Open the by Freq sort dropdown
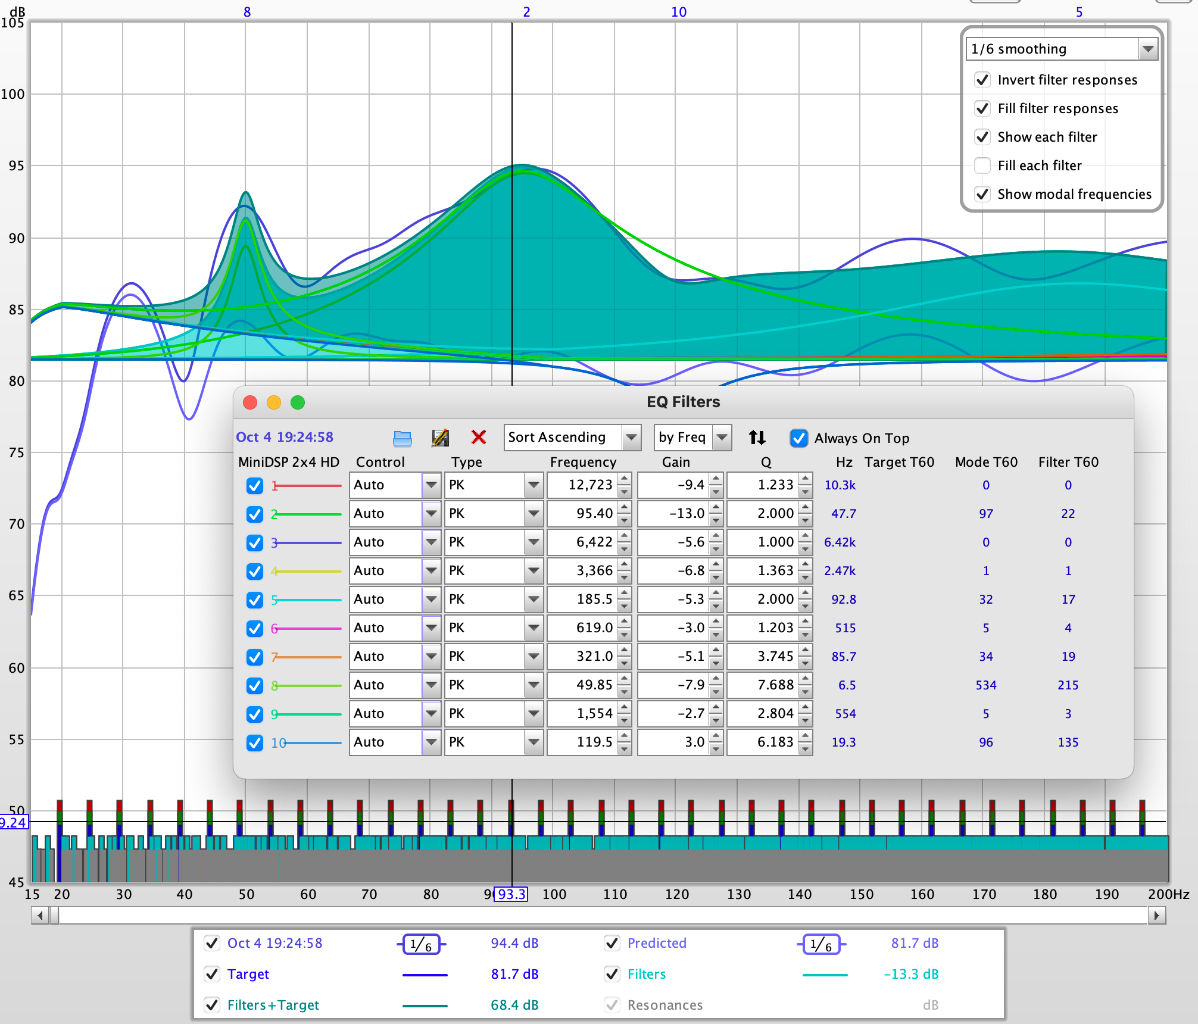This screenshot has width=1198, height=1024. click(693, 437)
